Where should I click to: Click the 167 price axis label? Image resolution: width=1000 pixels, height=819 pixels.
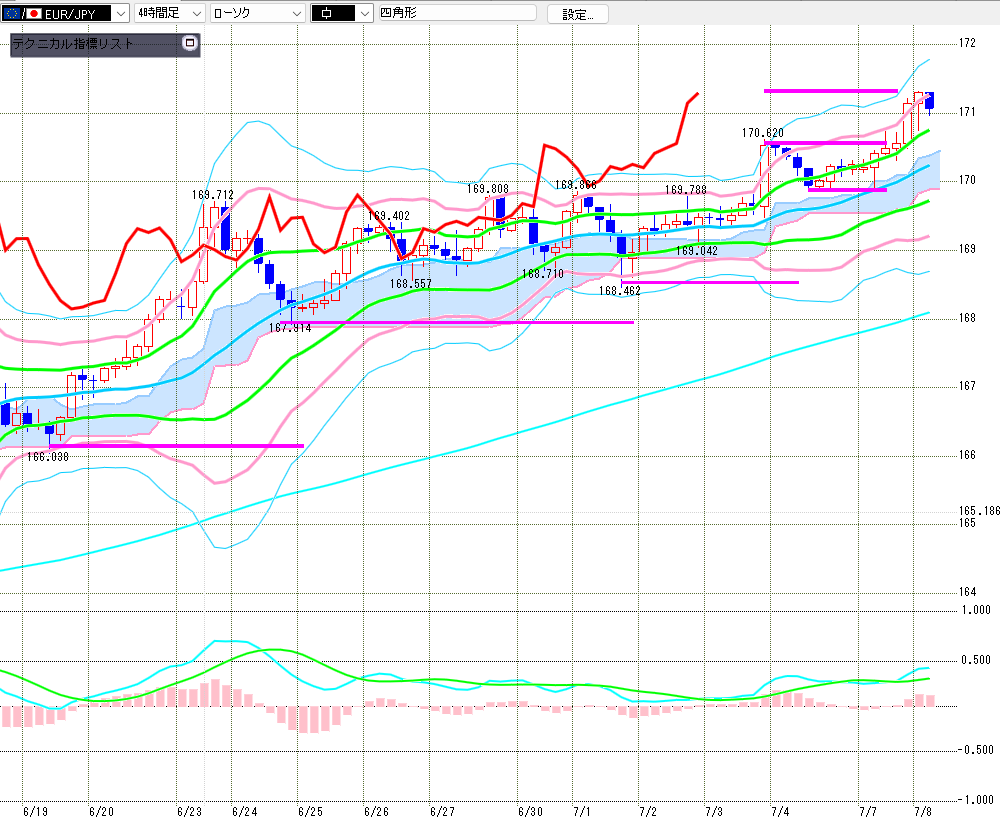[x=967, y=386]
